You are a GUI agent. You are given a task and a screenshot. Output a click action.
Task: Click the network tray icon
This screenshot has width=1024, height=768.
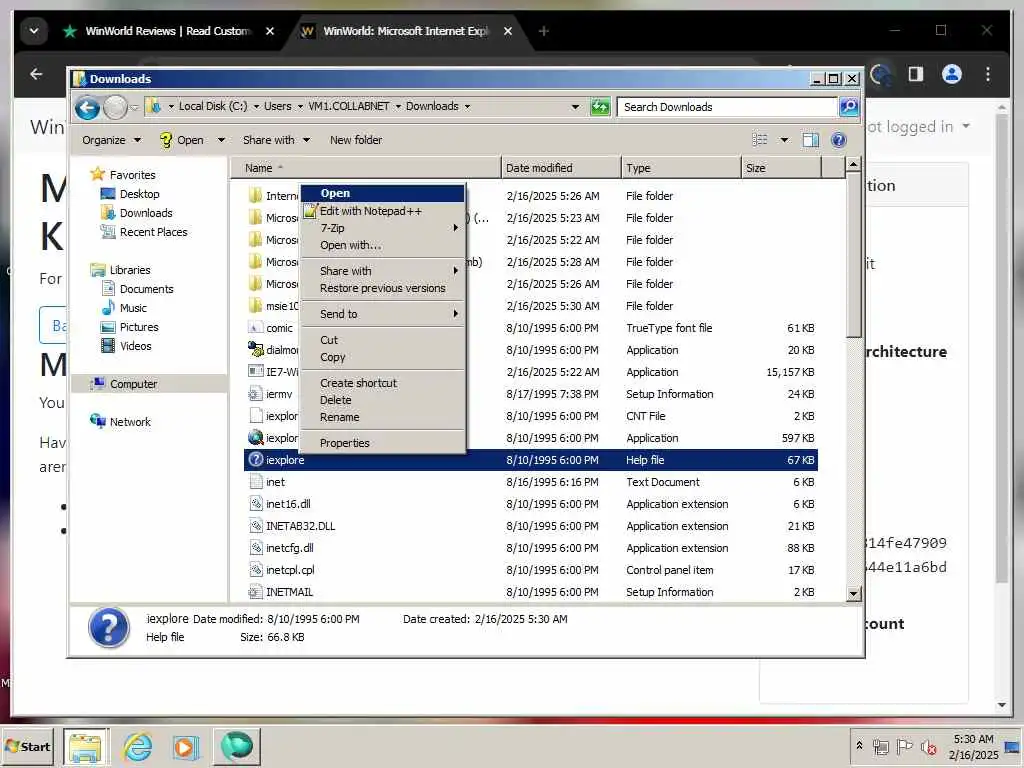(881, 746)
